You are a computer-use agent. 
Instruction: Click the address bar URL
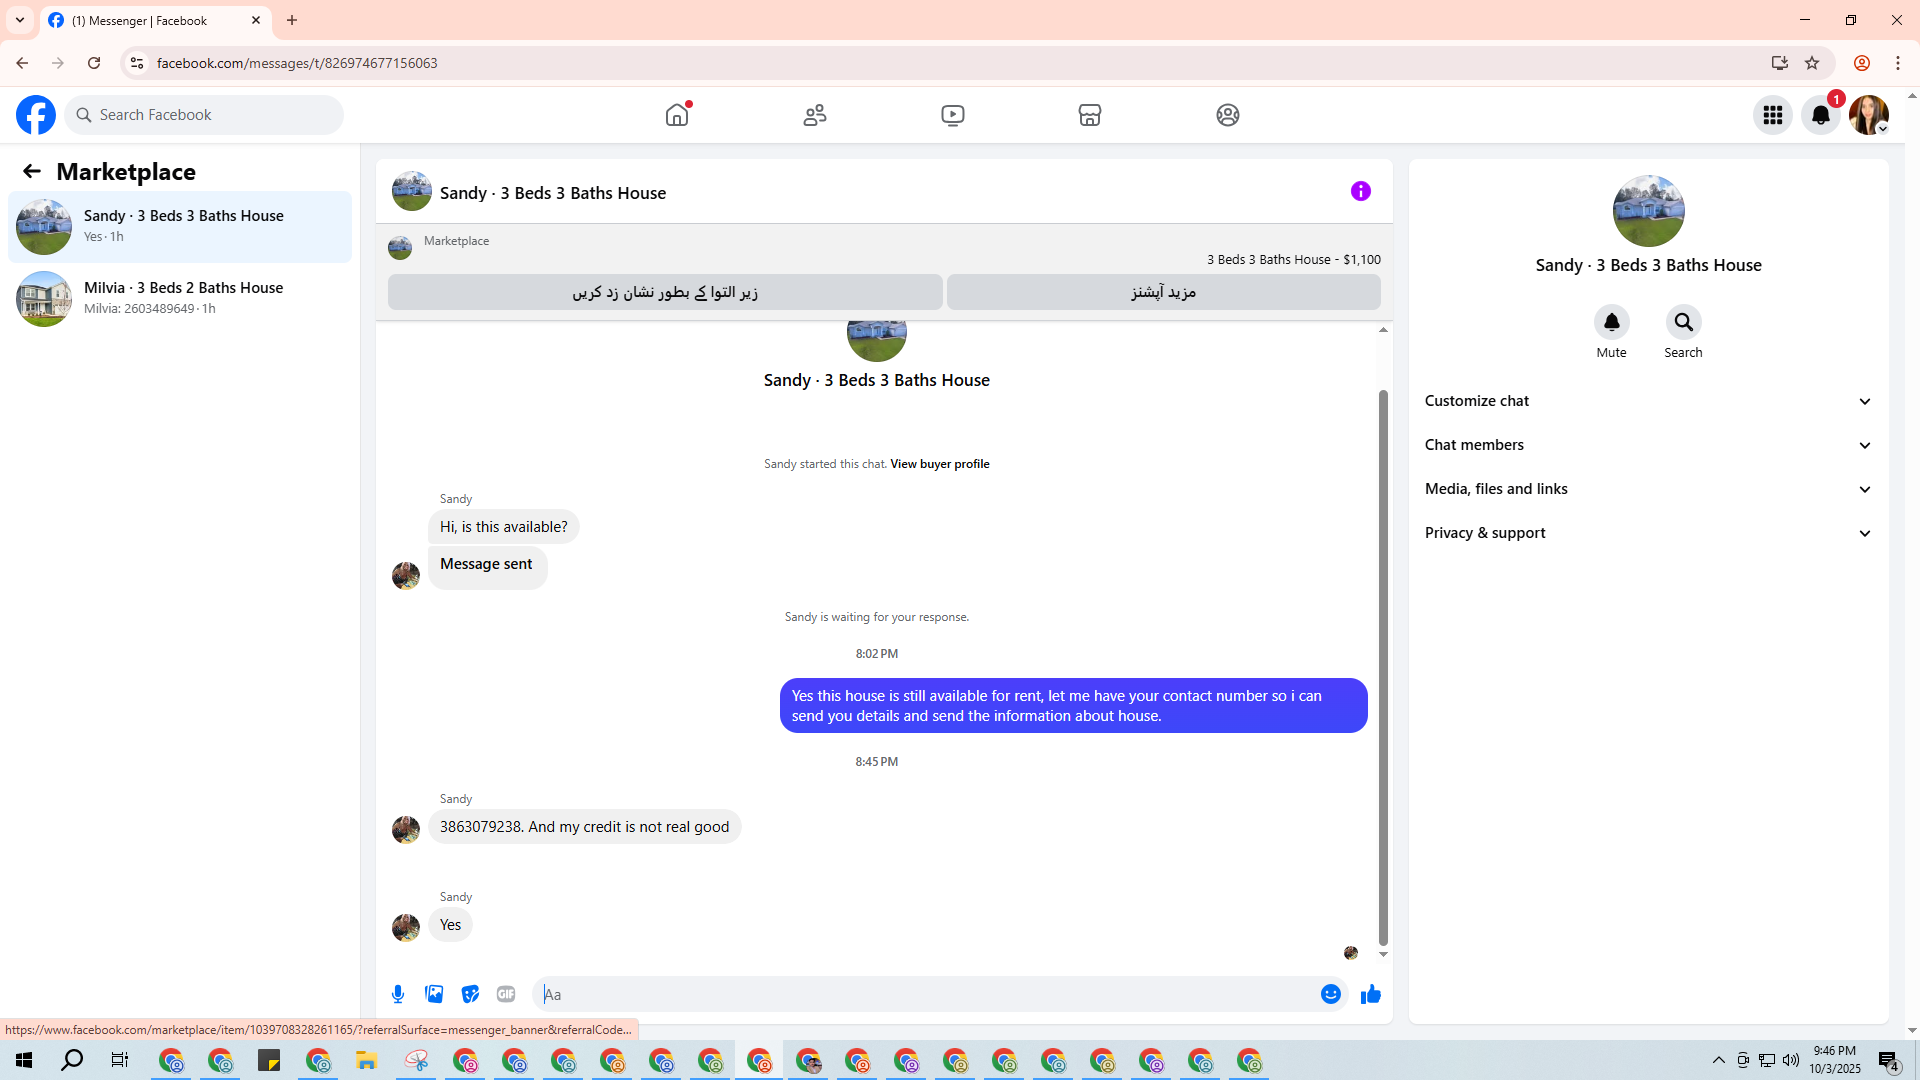point(297,63)
